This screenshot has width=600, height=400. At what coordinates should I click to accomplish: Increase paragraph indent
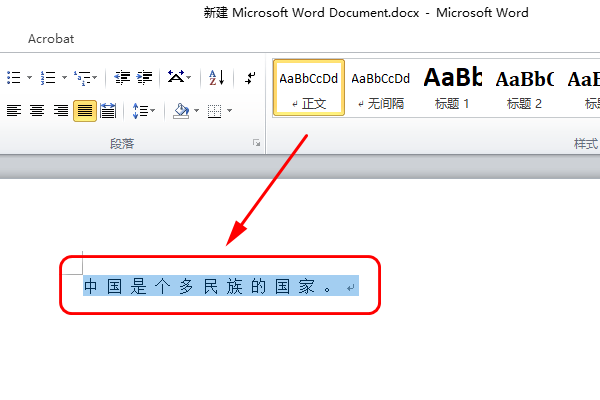coord(145,78)
